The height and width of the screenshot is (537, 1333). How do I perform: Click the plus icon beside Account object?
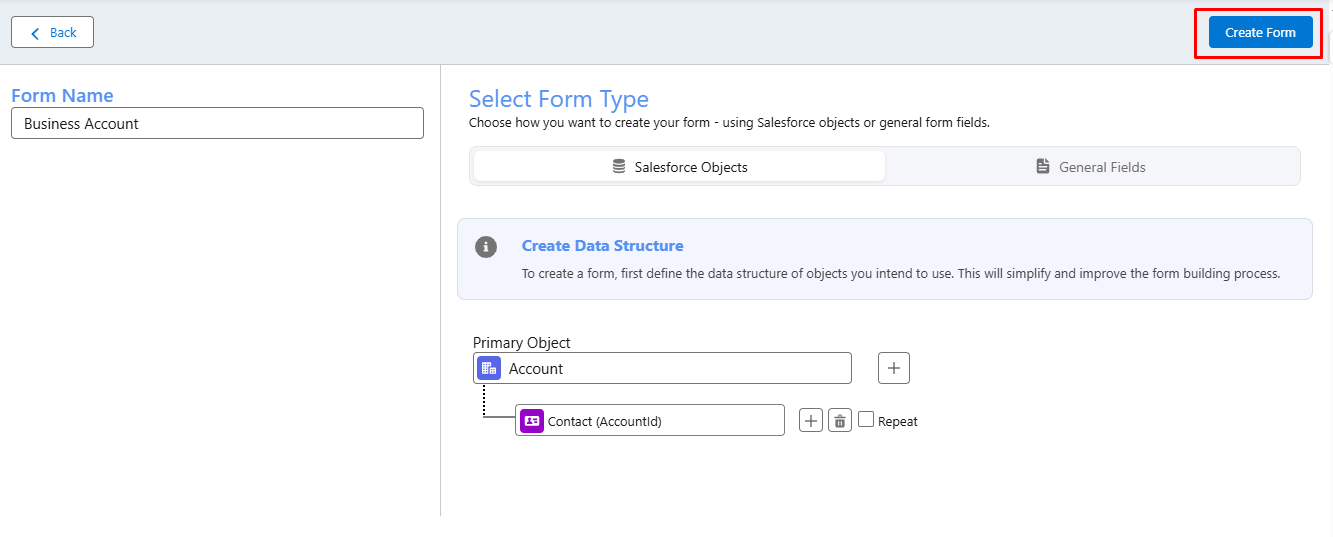(x=894, y=368)
